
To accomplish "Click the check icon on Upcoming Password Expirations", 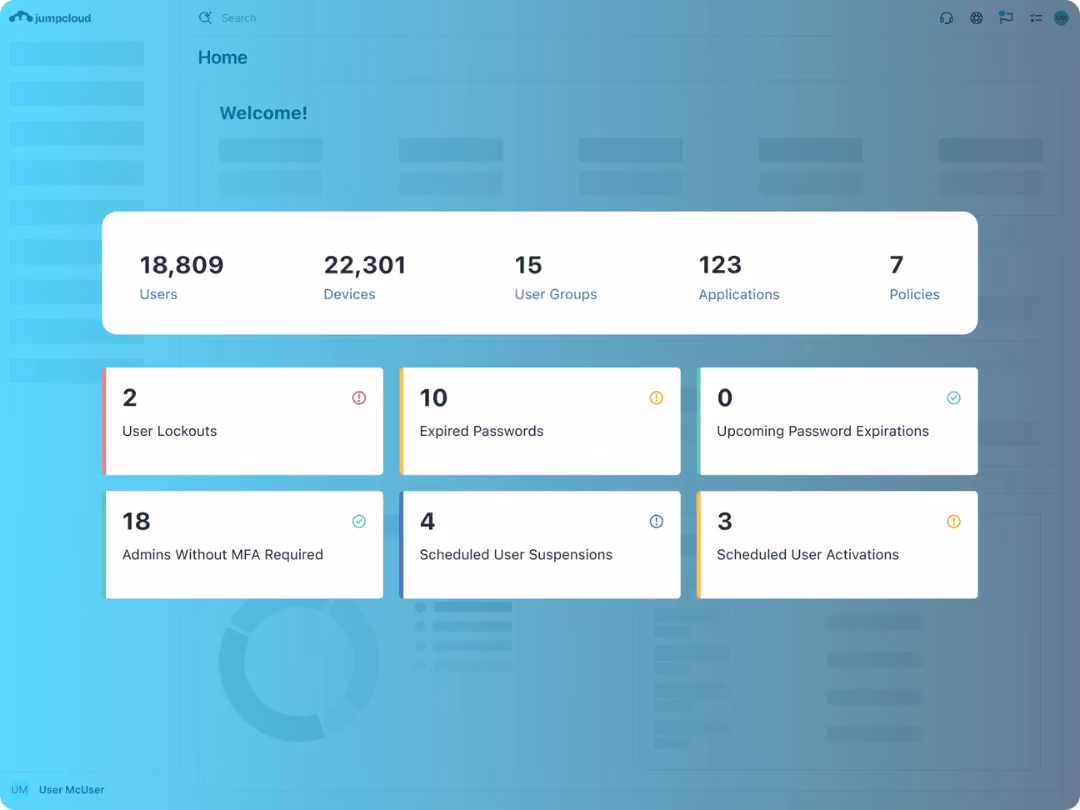I will click(953, 397).
